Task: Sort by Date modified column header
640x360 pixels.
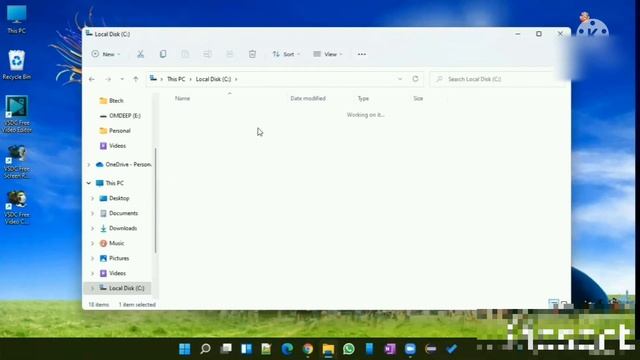Action: click(x=308, y=98)
